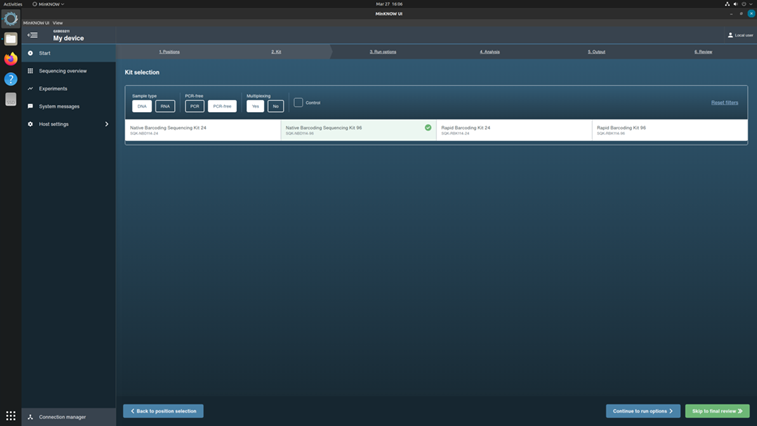Toggle the multiplexing Yes filter
757x426 pixels.
click(x=255, y=106)
